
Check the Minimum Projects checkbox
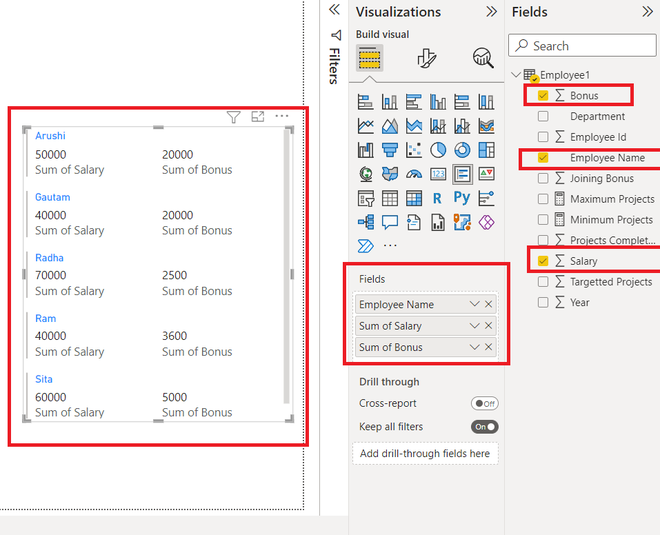pos(543,219)
